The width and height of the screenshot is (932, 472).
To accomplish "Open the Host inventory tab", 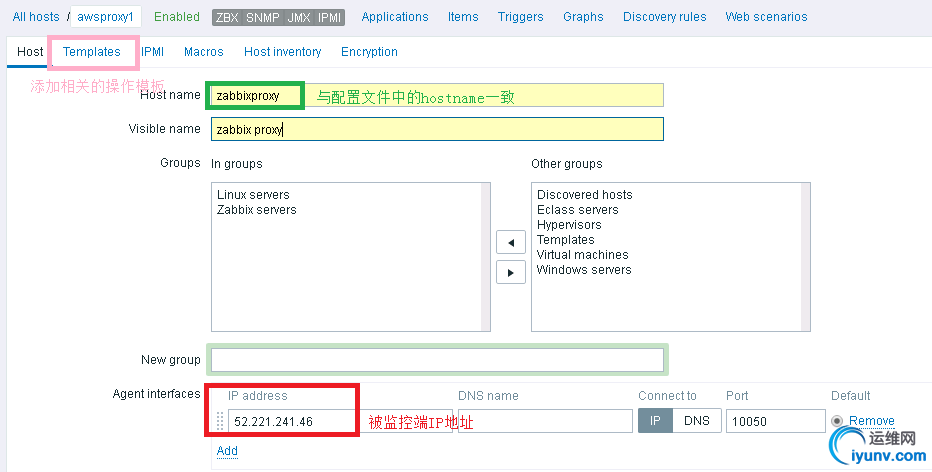I will (282, 52).
